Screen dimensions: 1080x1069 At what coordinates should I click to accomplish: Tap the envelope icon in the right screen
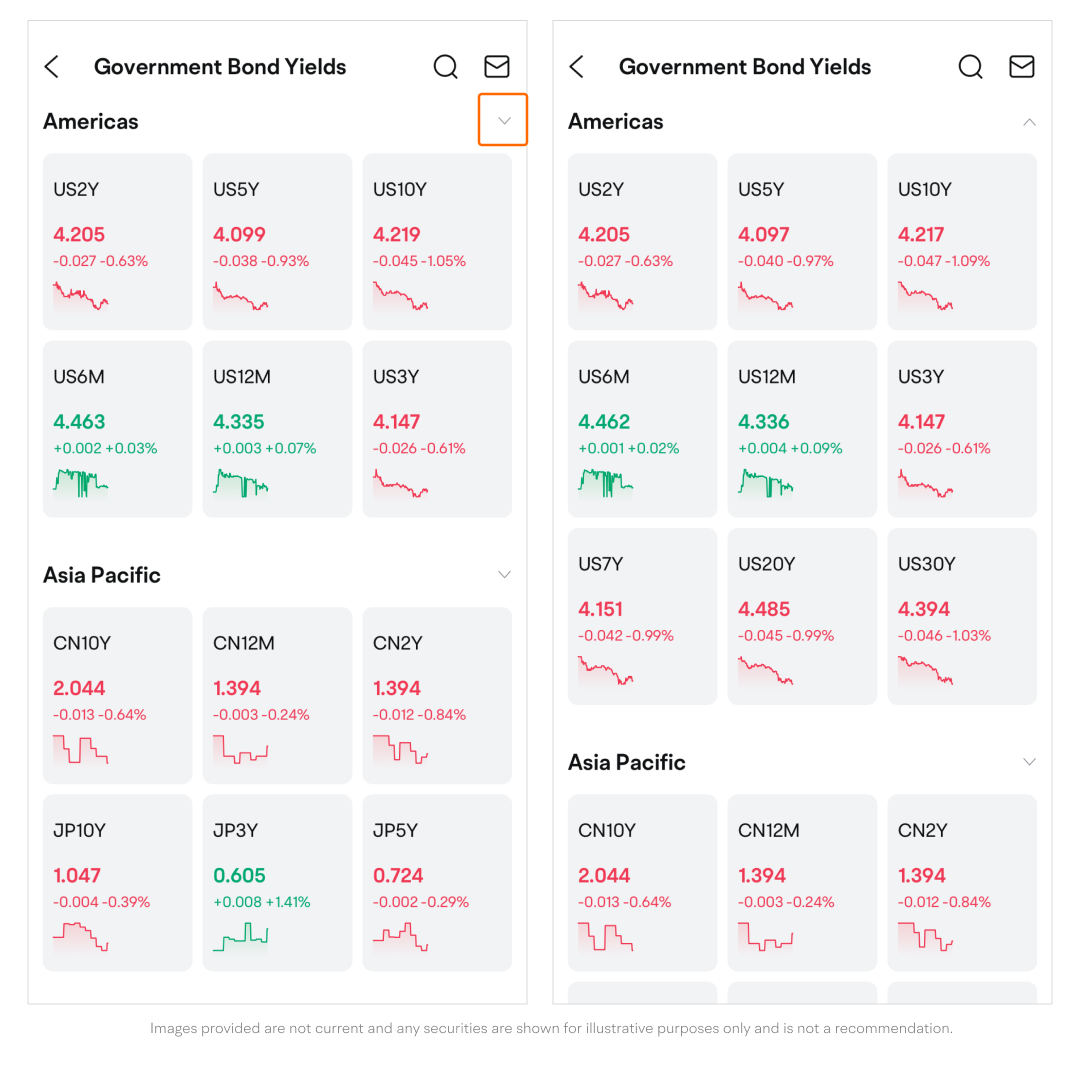1022,67
